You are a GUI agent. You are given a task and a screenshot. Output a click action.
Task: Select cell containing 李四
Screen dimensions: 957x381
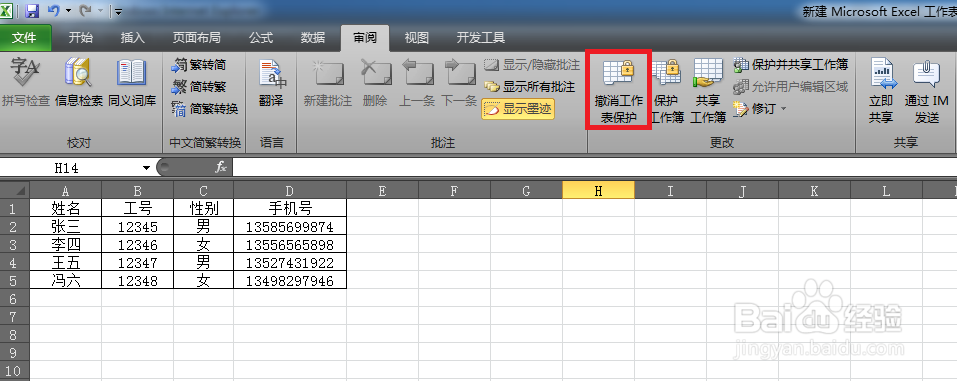coord(66,244)
